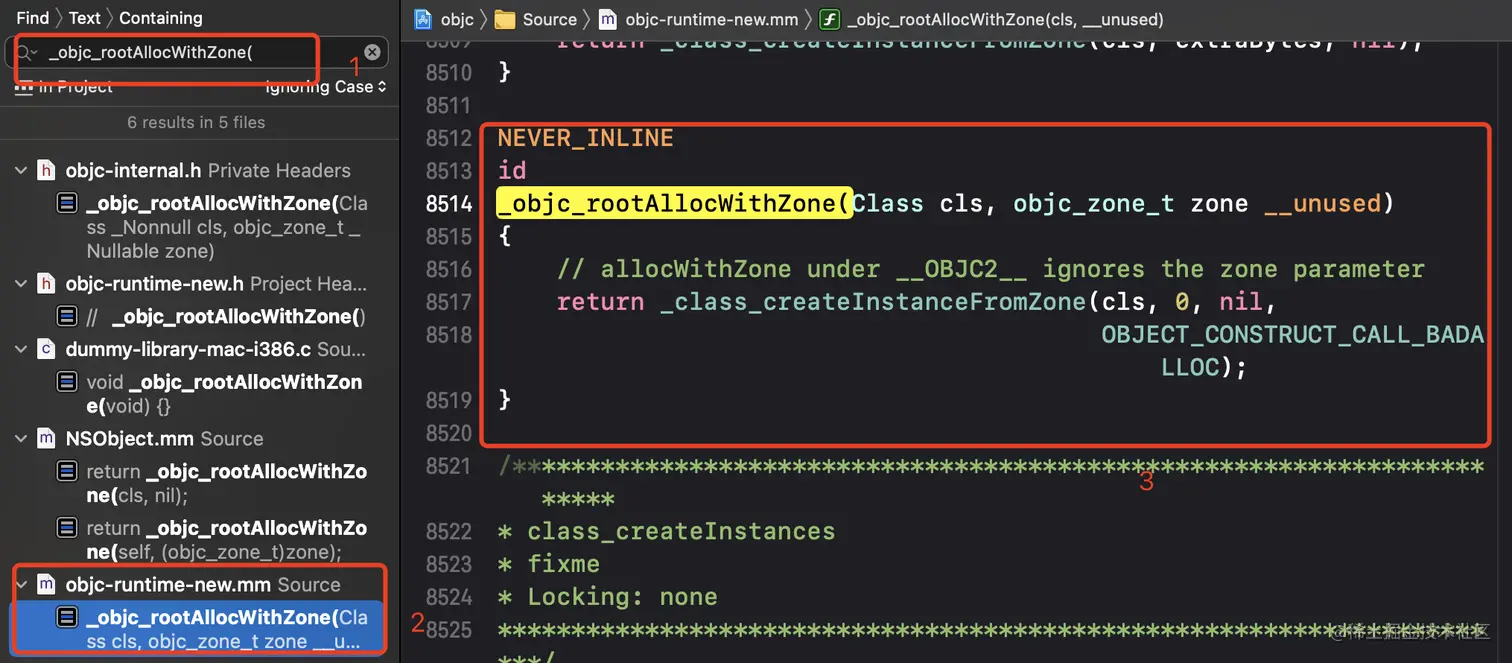This screenshot has height=663, width=1512.
Task: Click the id return type on line 8513
Action: tap(512, 171)
